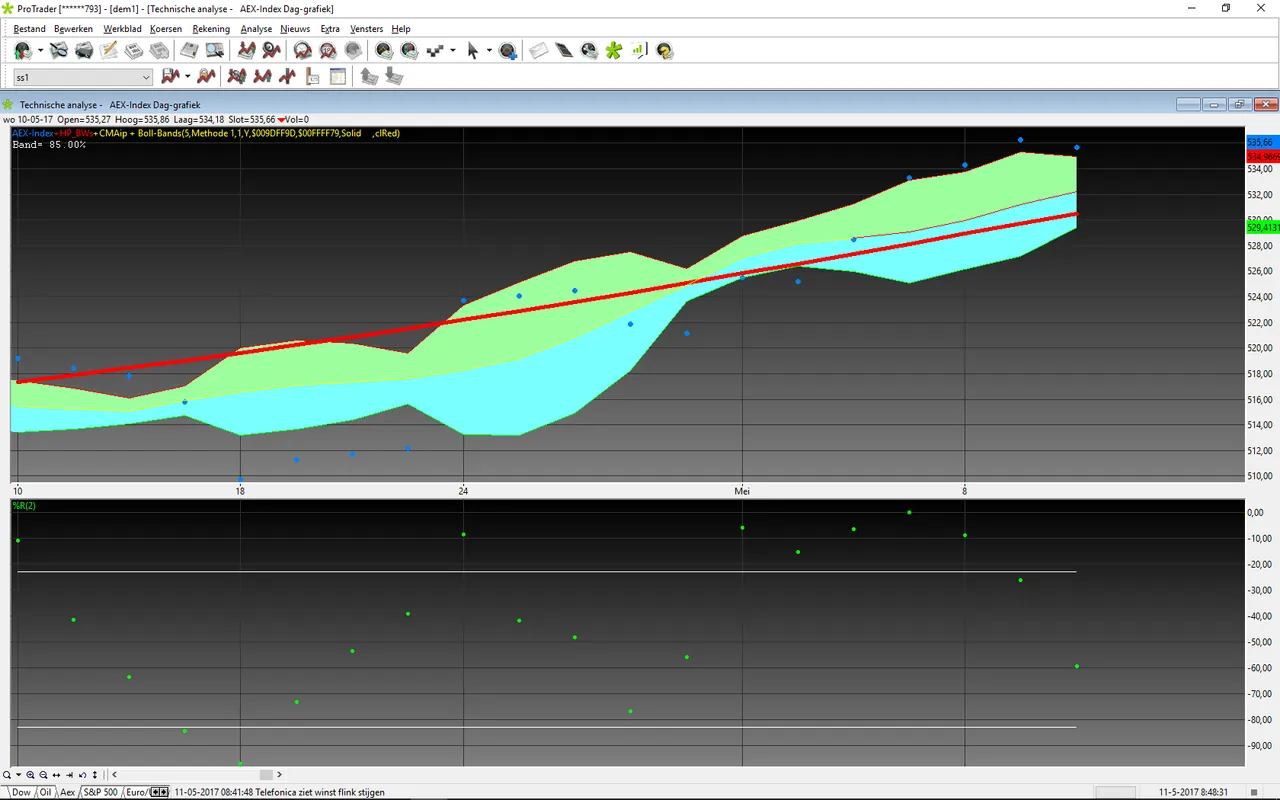The width and height of the screenshot is (1280, 800).
Task: Click the globe with green arrow icon
Action: click(x=23, y=50)
